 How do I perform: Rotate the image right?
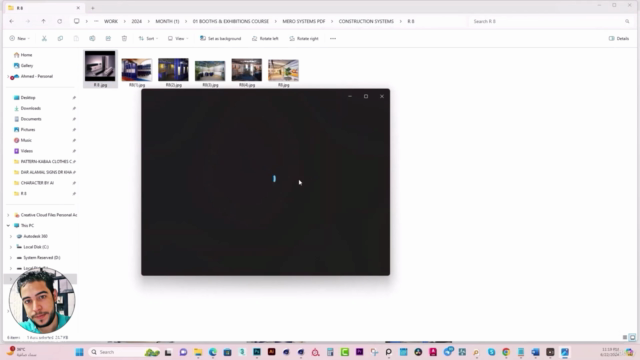(304, 38)
